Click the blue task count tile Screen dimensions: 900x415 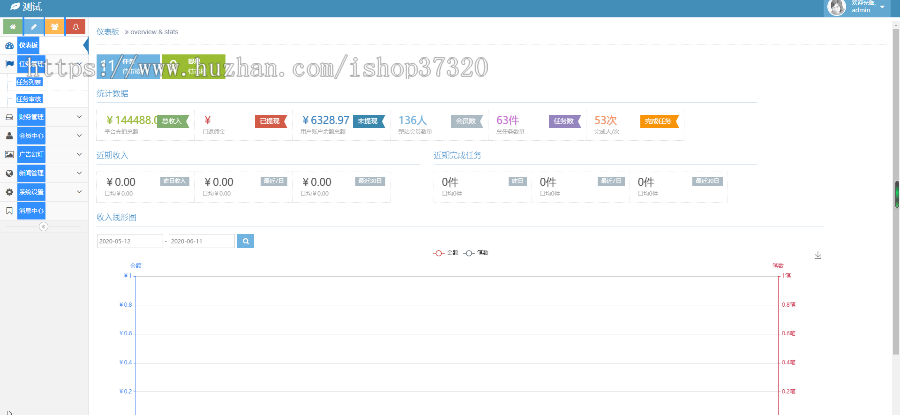pyautogui.click(x=128, y=66)
